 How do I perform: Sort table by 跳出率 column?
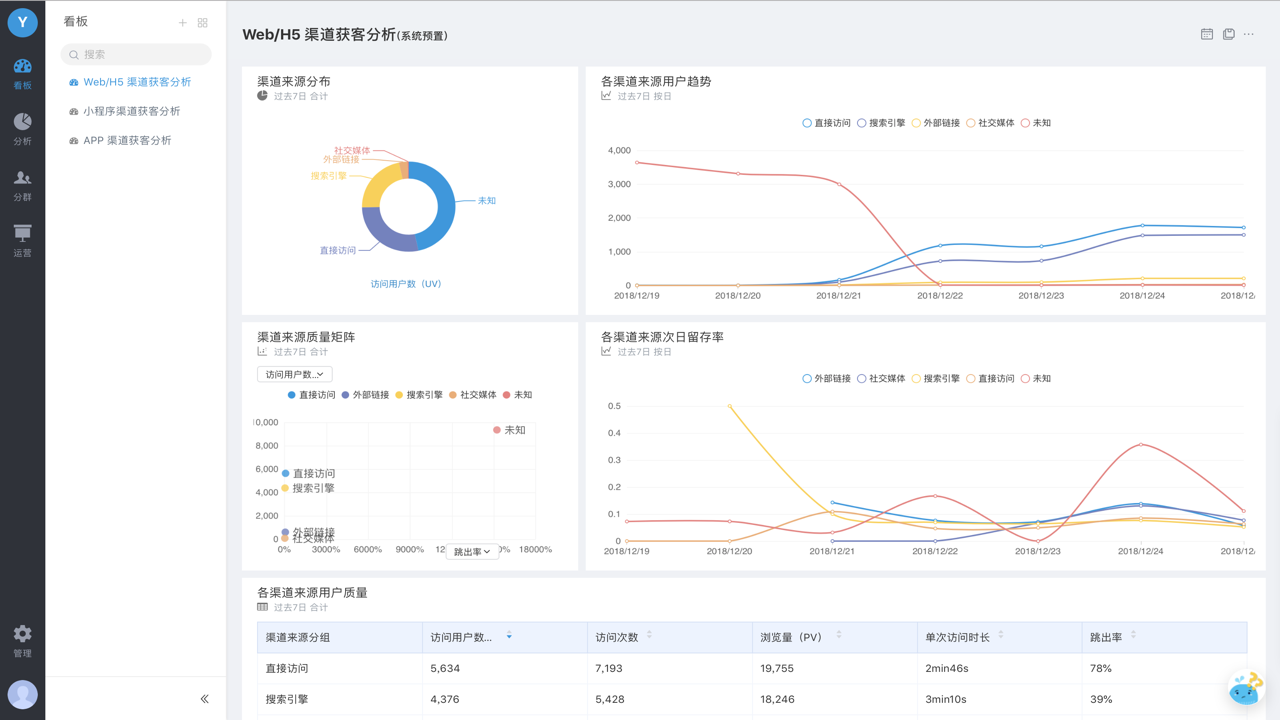coord(1133,636)
